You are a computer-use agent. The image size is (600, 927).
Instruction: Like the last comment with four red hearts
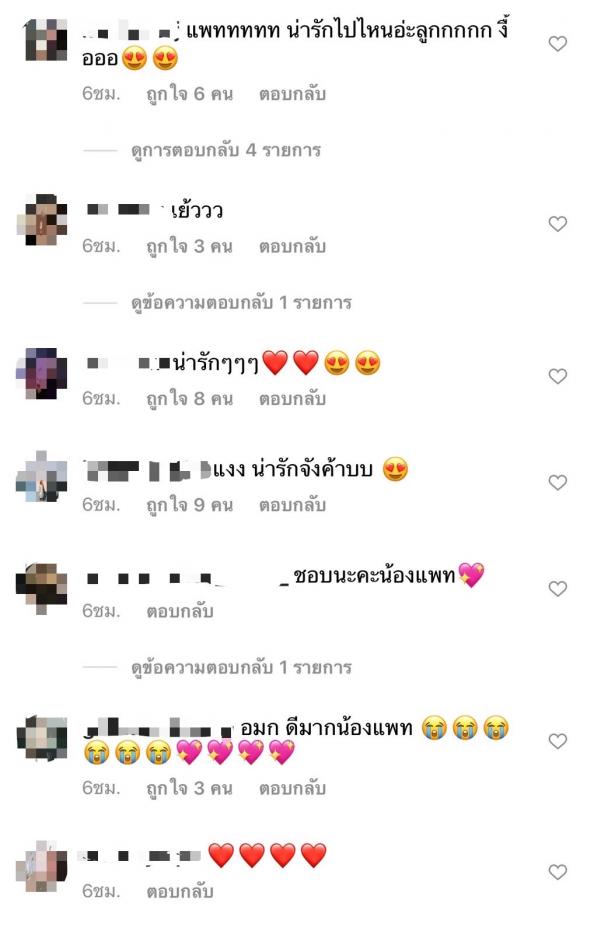[557, 872]
